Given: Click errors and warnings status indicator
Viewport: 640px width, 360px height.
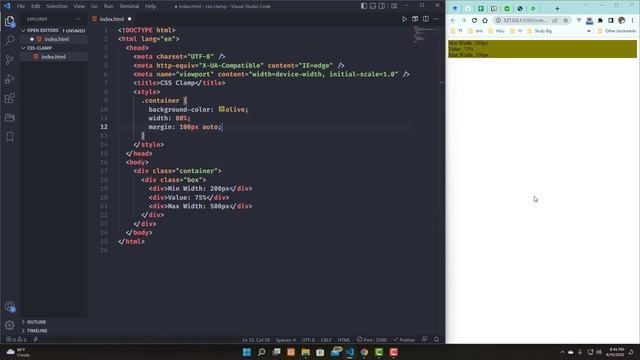Looking at the screenshot, I should [x=16, y=340].
